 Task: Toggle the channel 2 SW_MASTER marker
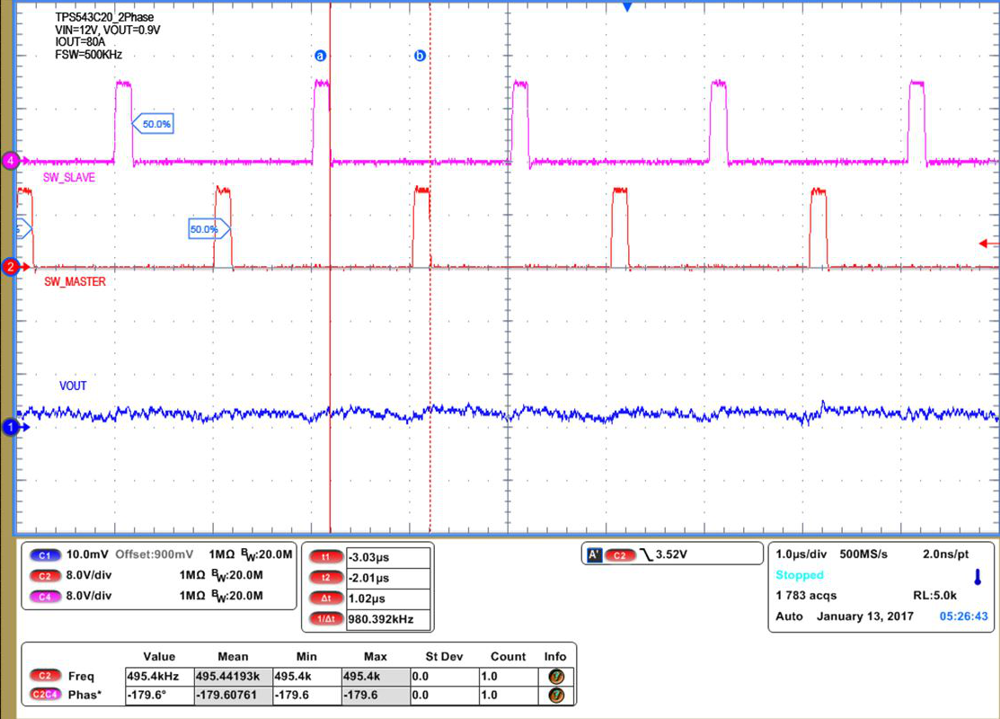(10, 268)
